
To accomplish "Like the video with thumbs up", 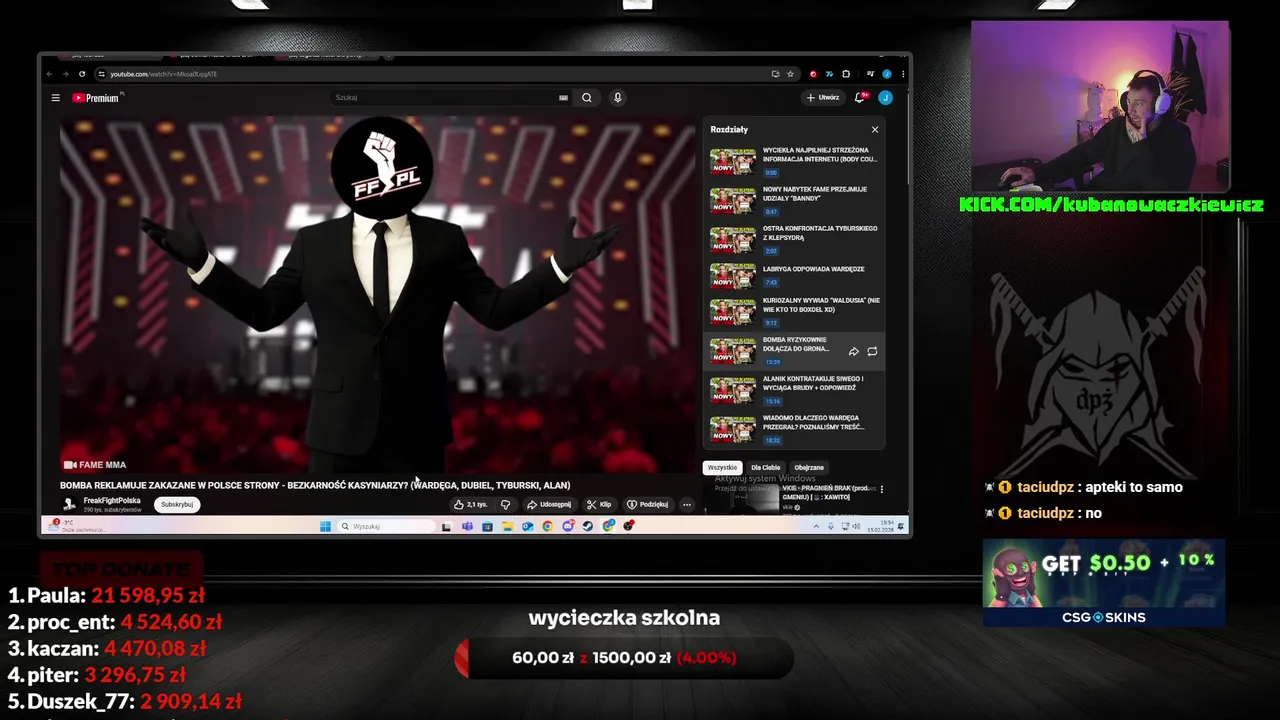I will tap(459, 505).
